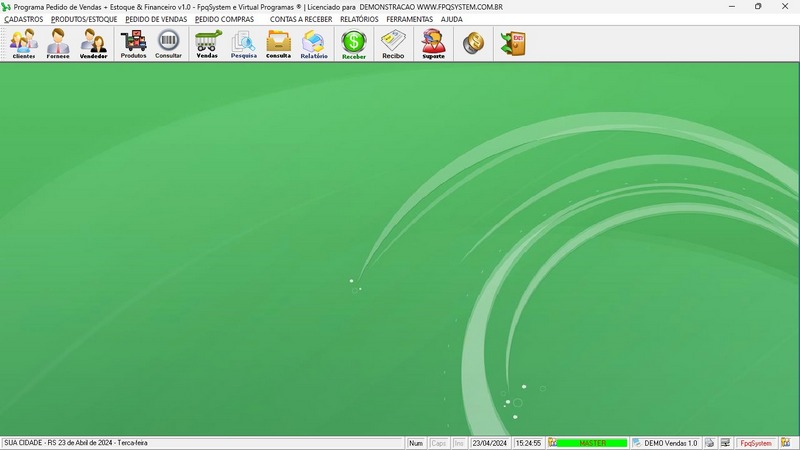
Task: Restore down the application window
Action: coord(758,7)
